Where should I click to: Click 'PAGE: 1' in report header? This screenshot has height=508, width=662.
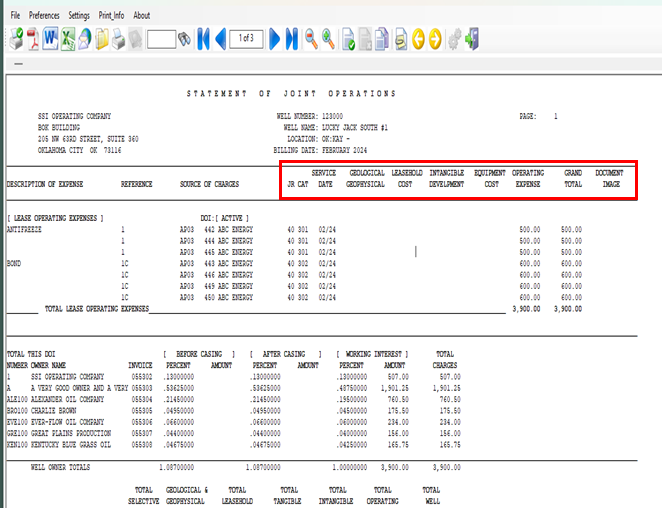(x=538, y=116)
